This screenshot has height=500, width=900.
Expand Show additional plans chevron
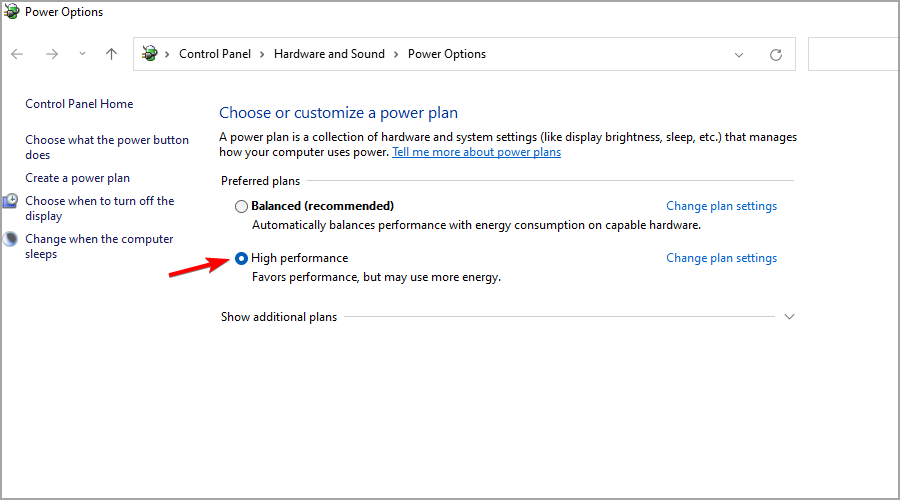(789, 317)
